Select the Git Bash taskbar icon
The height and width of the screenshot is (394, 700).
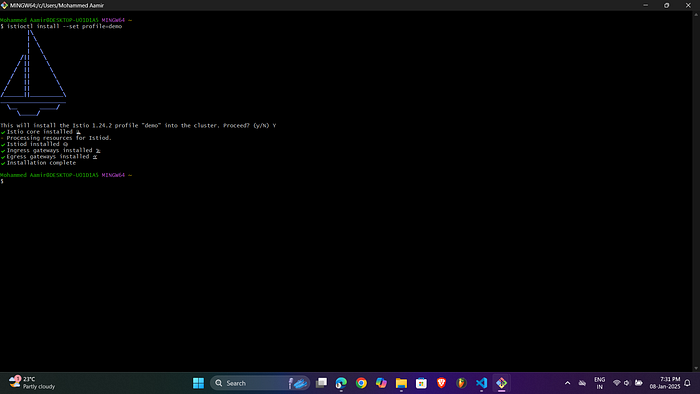[502, 383]
